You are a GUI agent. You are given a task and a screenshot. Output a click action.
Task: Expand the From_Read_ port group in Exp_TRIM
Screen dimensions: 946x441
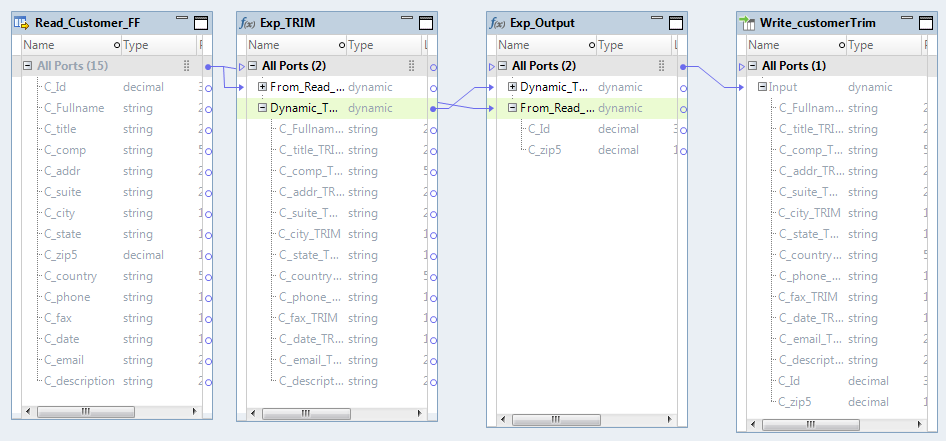pyautogui.click(x=262, y=87)
